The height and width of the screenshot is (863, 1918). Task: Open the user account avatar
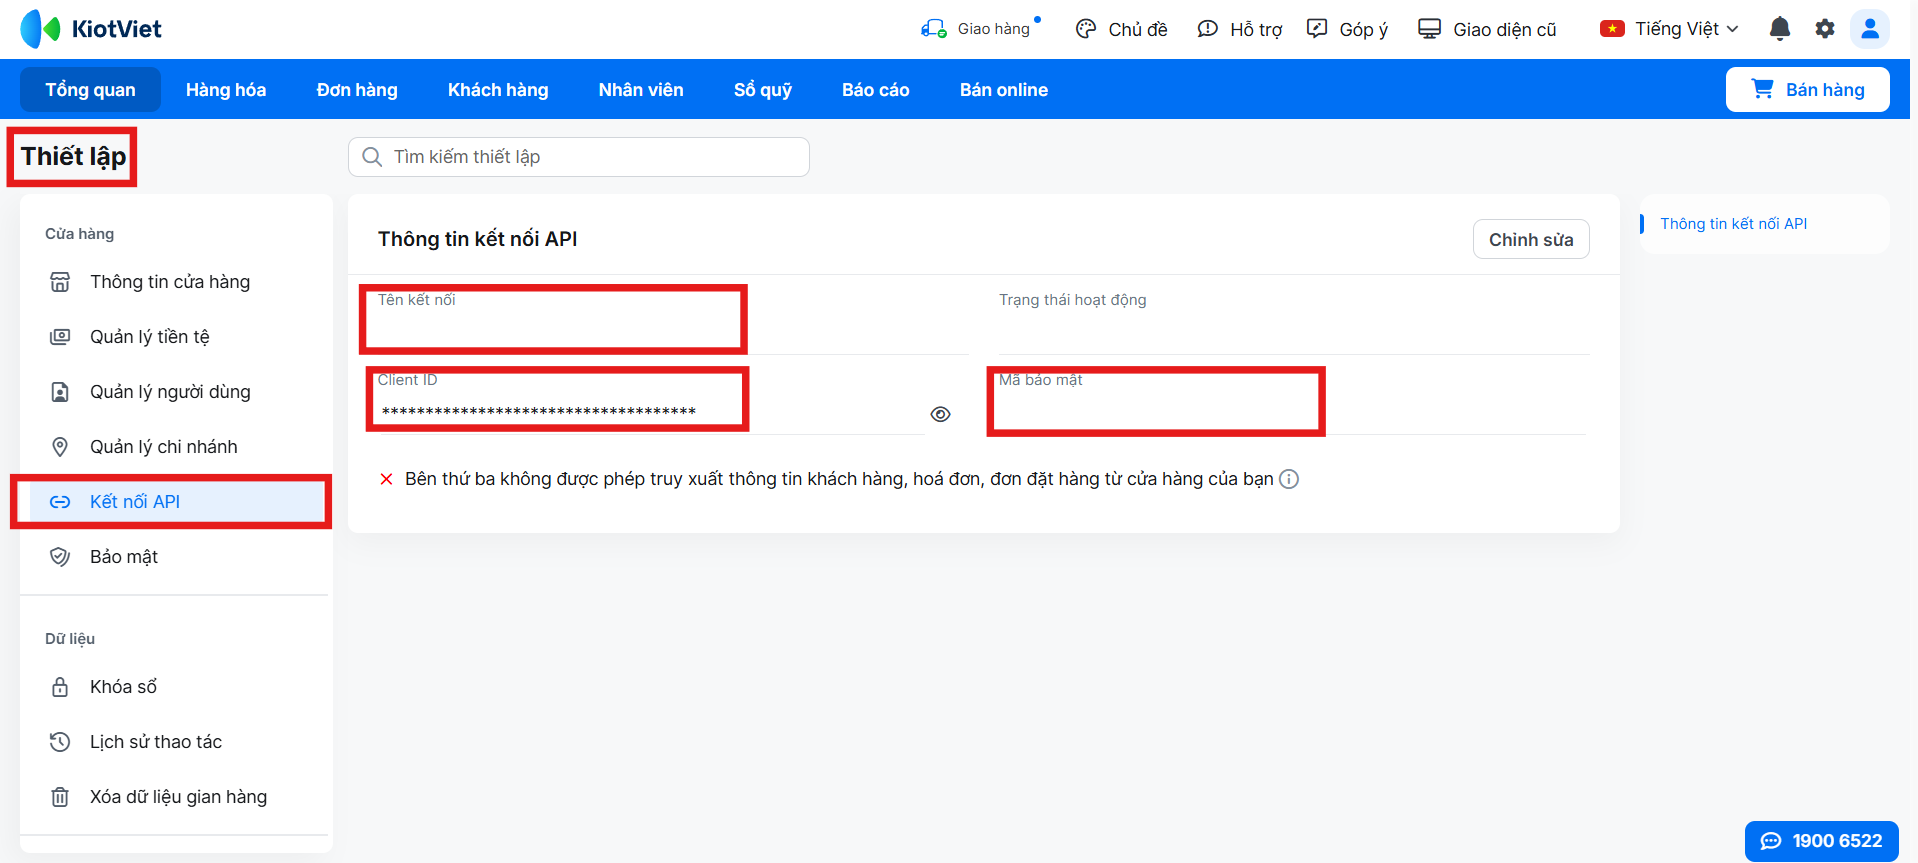click(1870, 29)
